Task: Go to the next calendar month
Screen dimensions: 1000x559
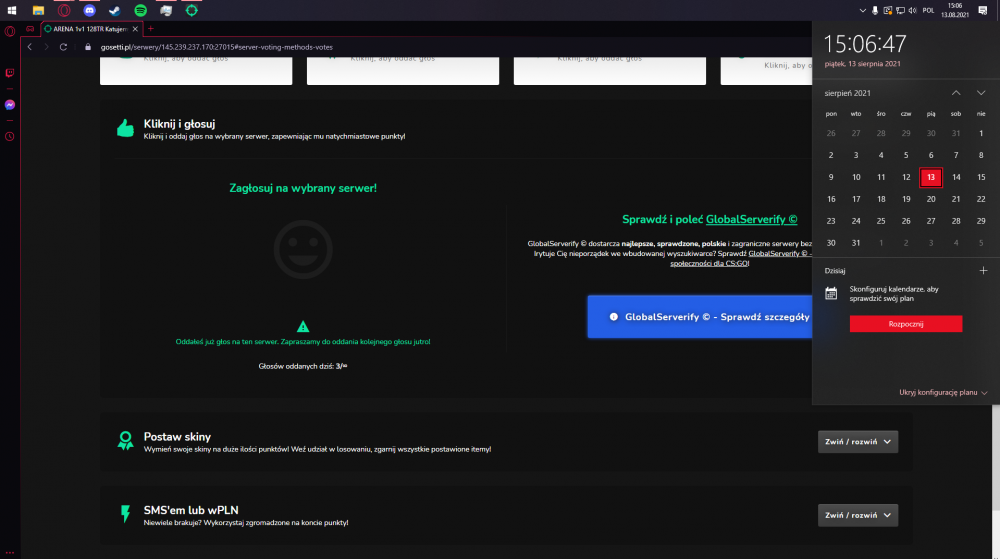Action: (981, 93)
